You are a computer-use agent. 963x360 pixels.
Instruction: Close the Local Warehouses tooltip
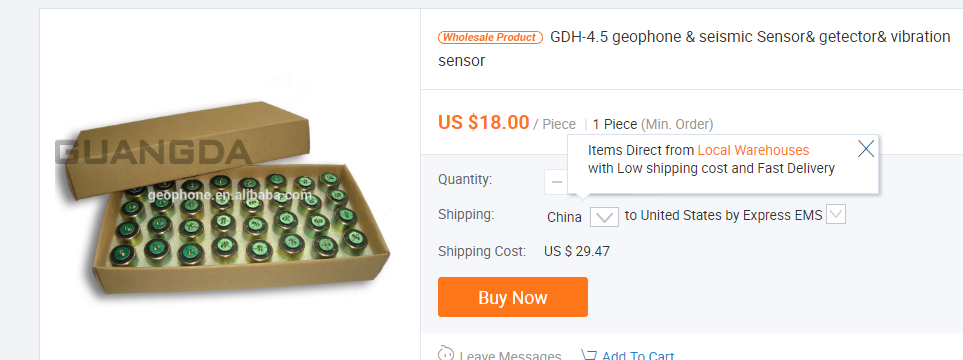point(865,149)
